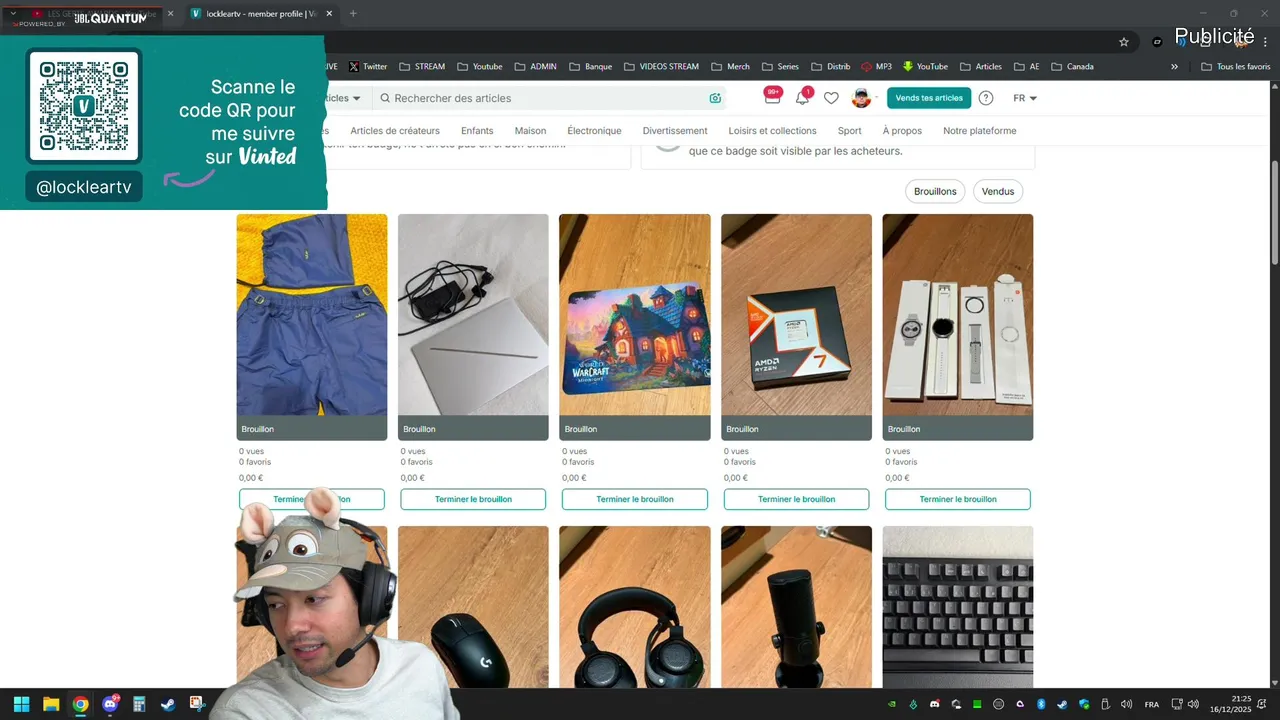This screenshot has width=1280, height=720.
Task: Click the Bluetooth tray icon
Action: coord(1040,704)
